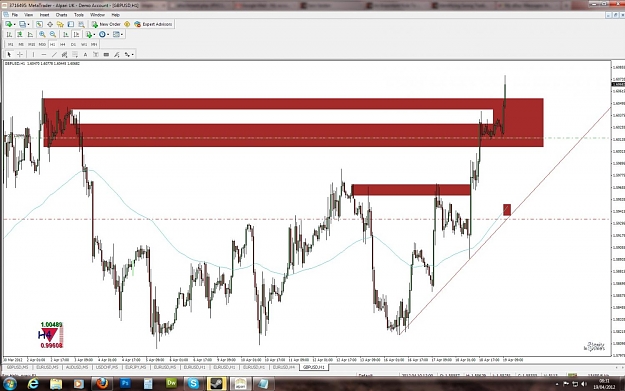
Task: Select the trendline drawing tool
Action: (54, 55)
